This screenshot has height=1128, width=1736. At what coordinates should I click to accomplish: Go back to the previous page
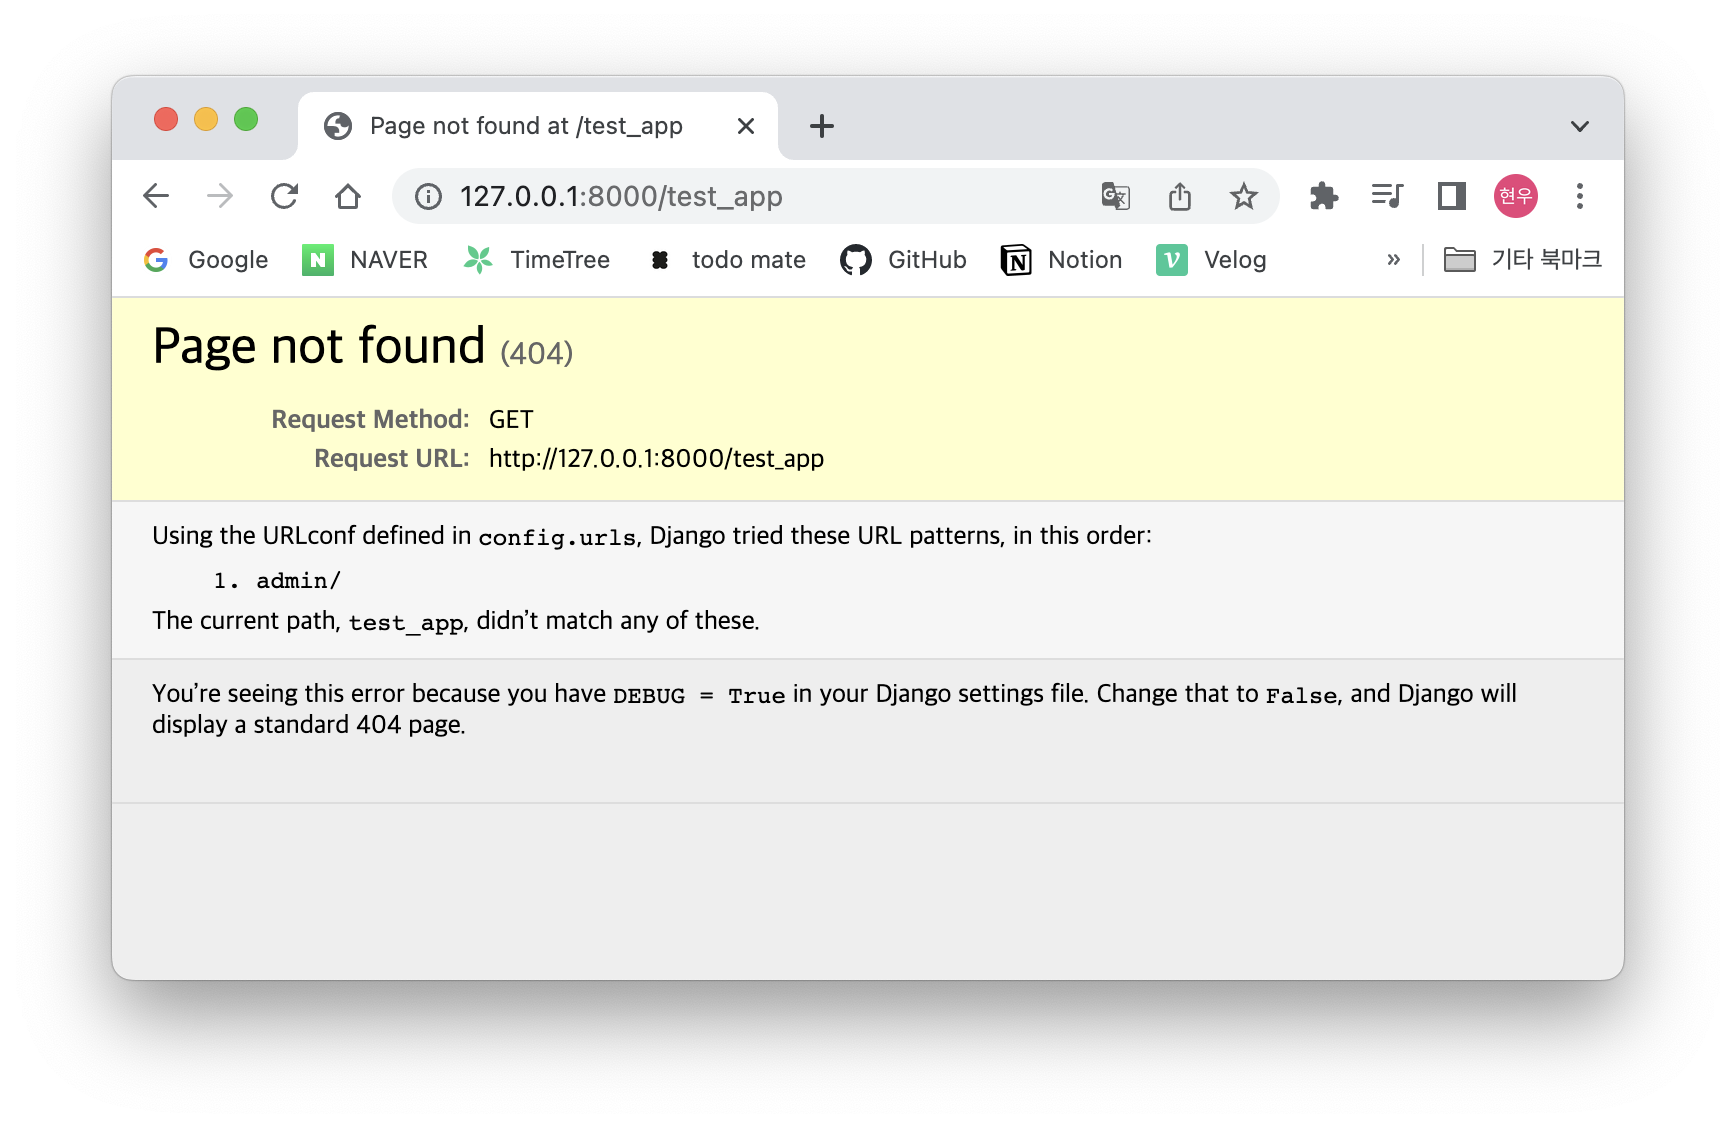(156, 196)
